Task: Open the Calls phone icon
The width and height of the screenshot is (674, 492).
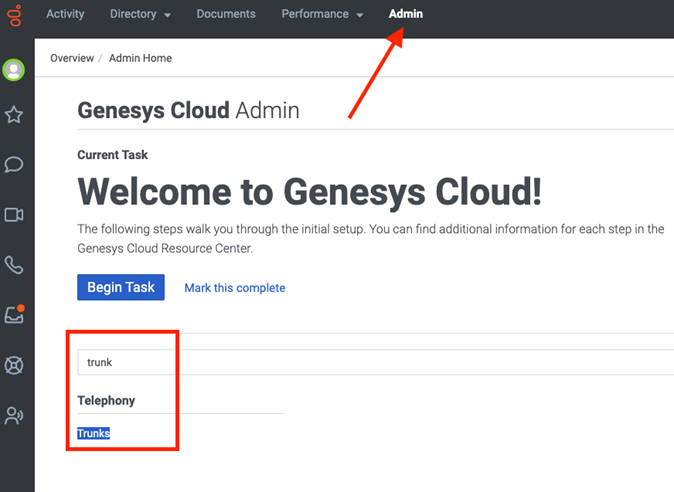Action: (14, 265)
